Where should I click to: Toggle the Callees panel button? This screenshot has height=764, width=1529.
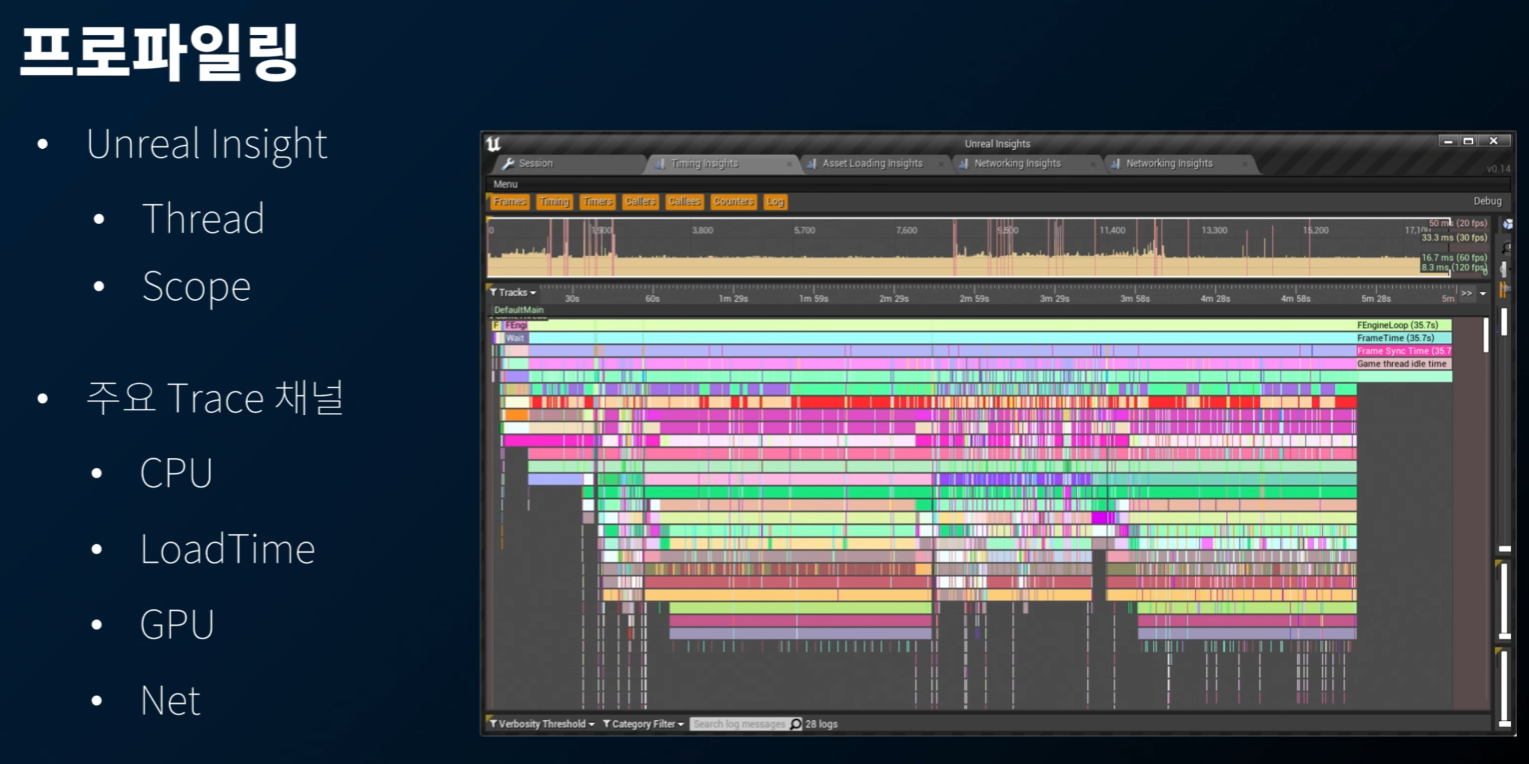(x=684, y=202)
